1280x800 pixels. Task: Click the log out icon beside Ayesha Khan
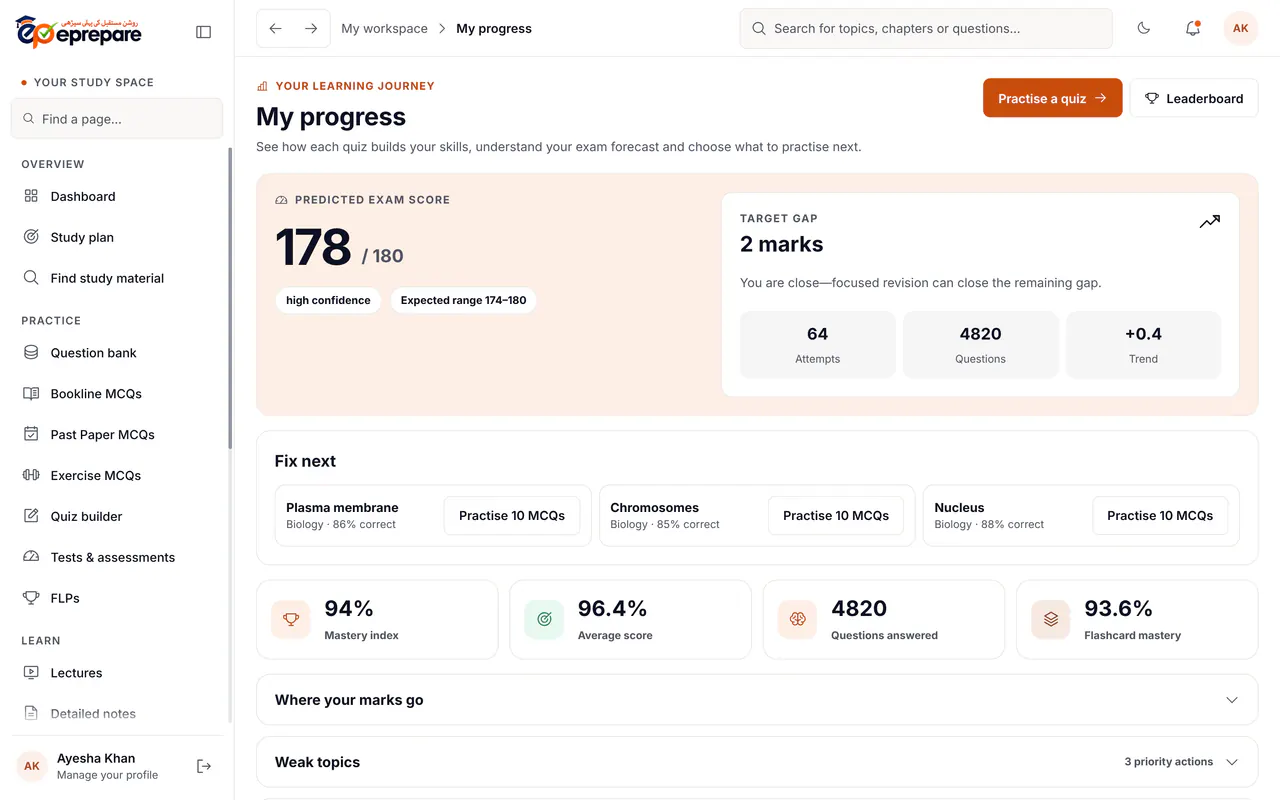point(204,766)
